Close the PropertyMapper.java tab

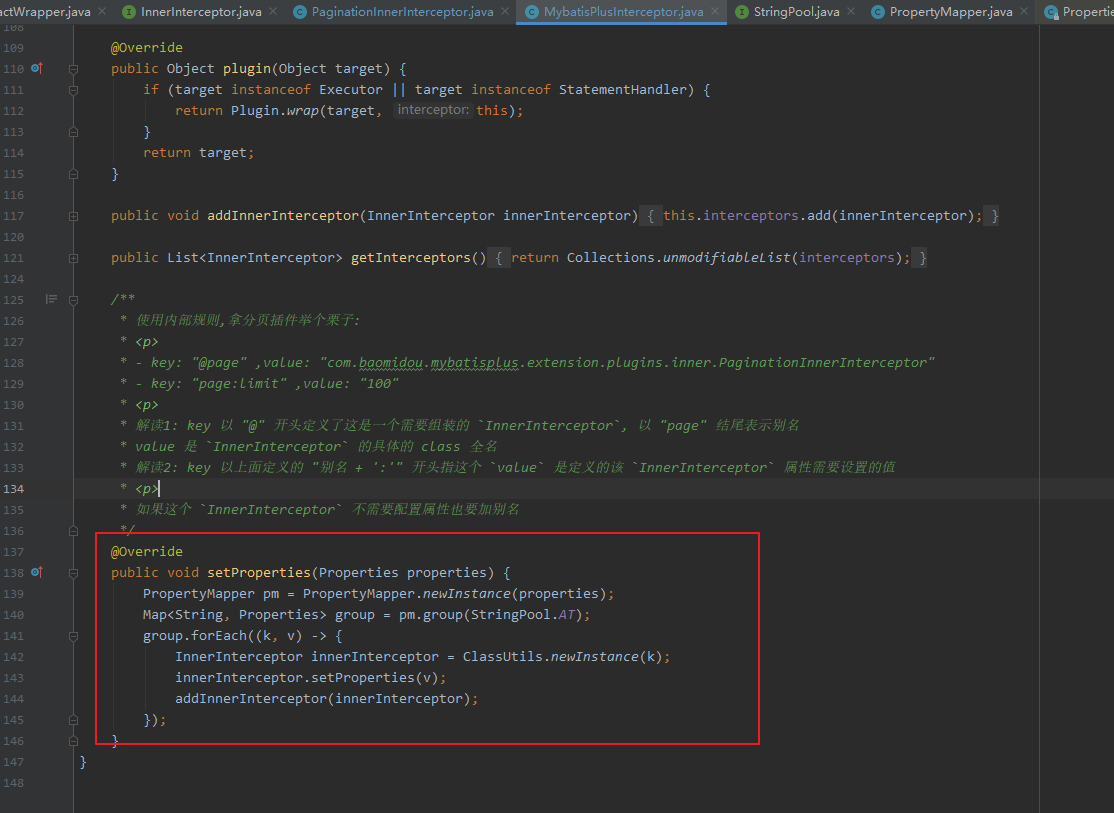(1025, 12)
